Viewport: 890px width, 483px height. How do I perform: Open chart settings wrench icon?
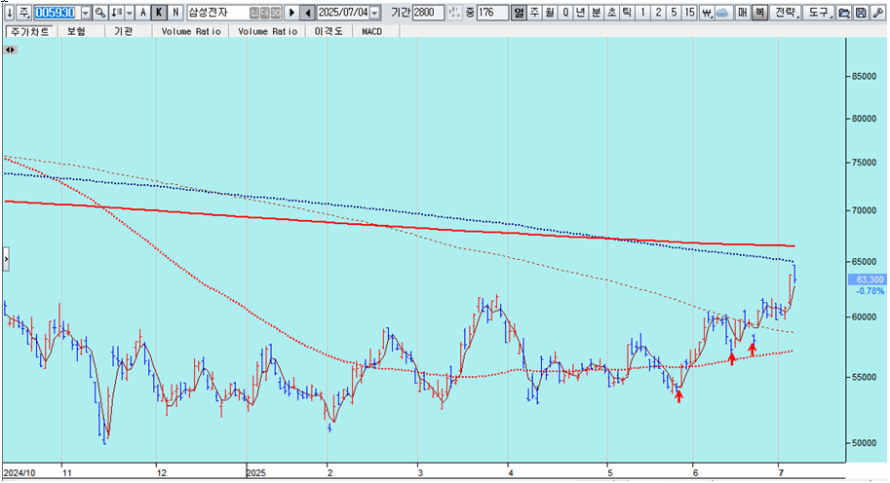pos(877,13)
